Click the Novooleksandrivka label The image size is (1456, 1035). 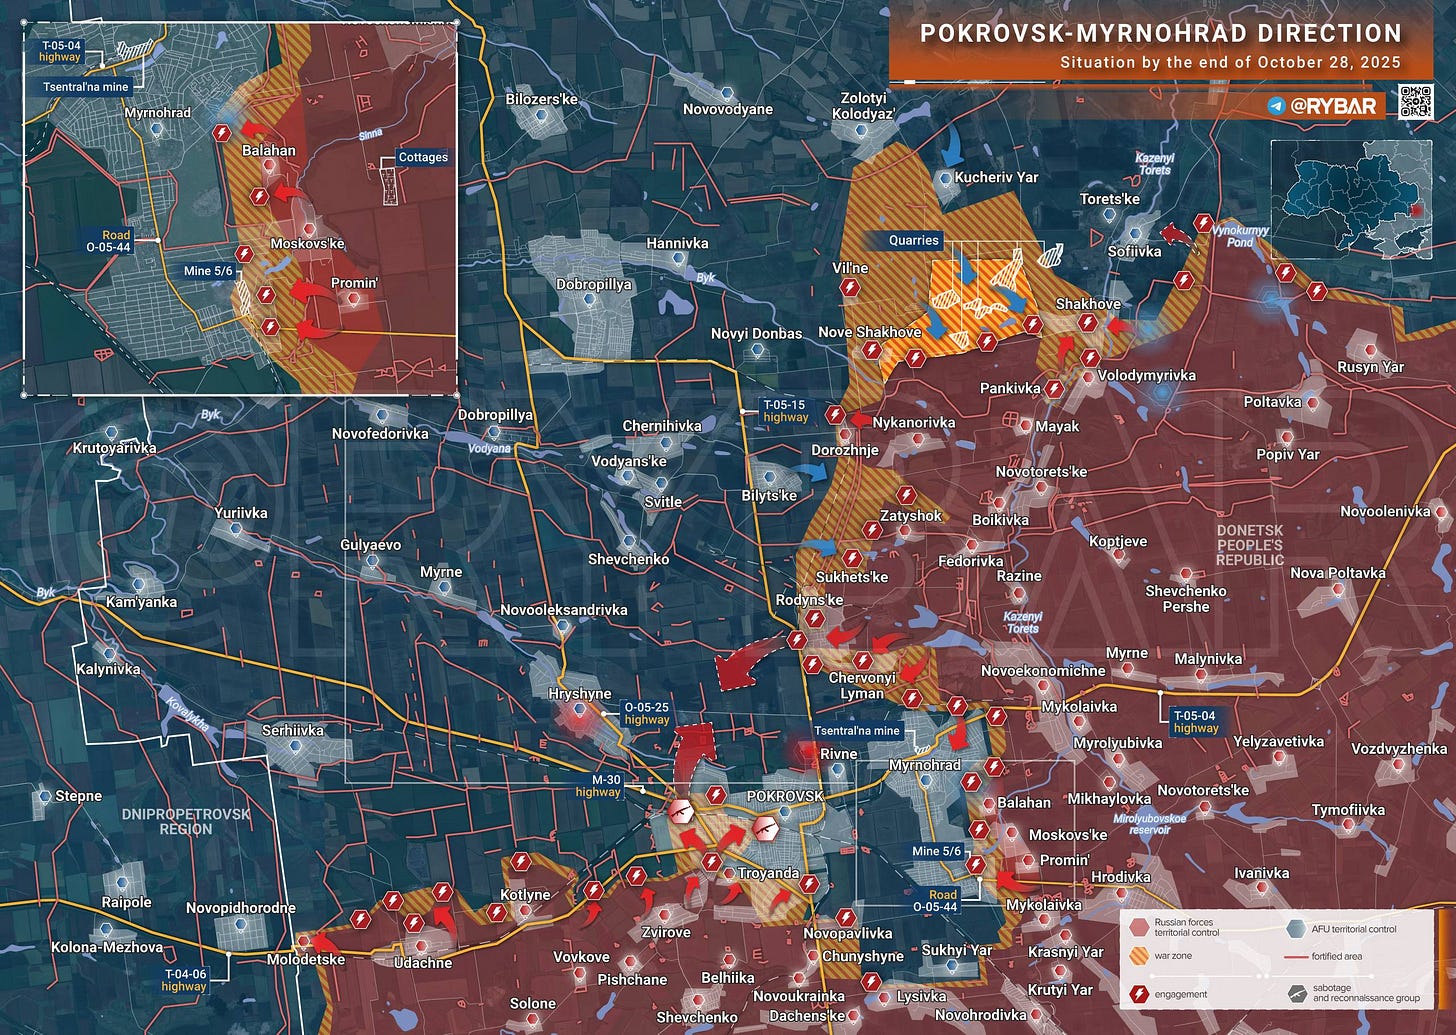564,610
